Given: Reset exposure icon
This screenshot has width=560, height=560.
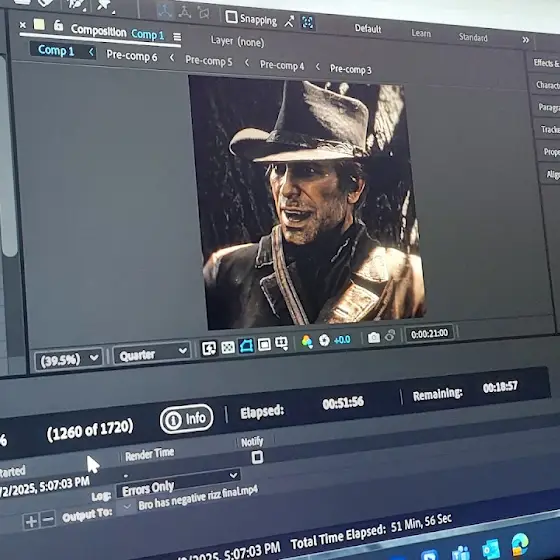Looking at the screenshot, I should click(324, 340).
